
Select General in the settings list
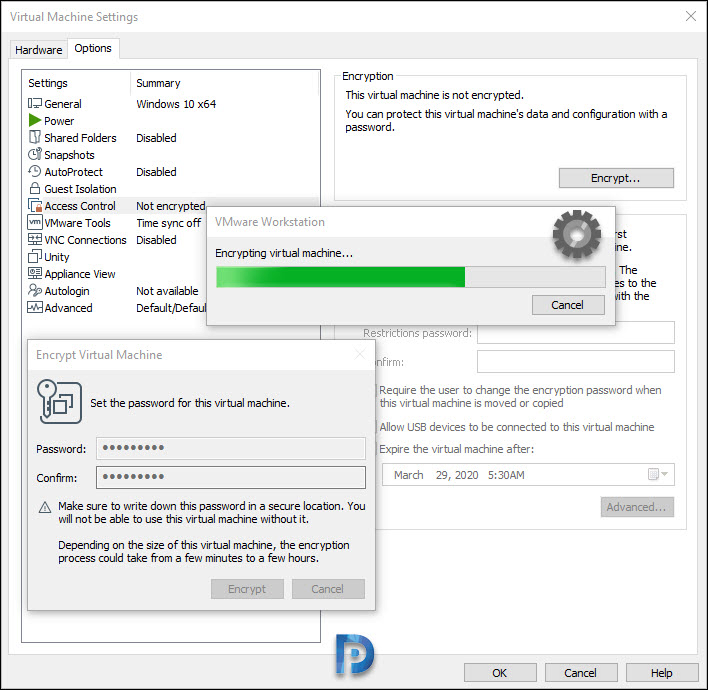coord(63,104)
